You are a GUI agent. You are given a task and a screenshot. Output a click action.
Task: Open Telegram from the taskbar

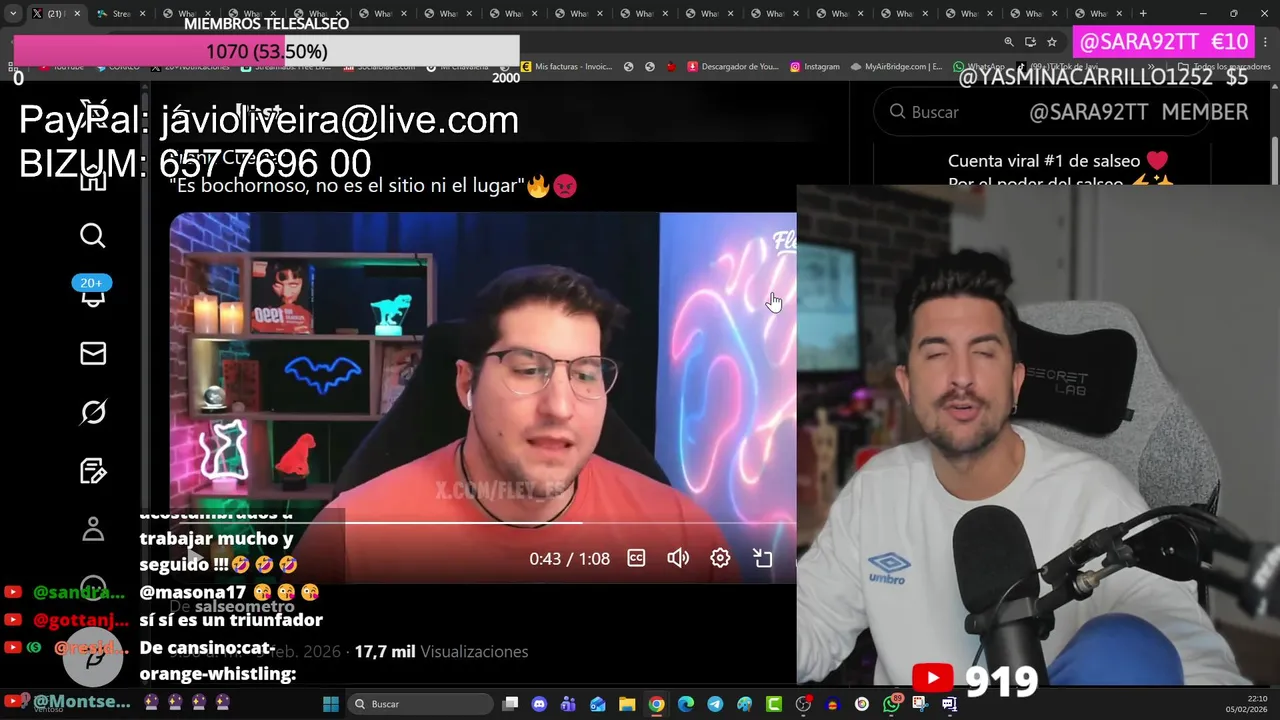[715, 704]
